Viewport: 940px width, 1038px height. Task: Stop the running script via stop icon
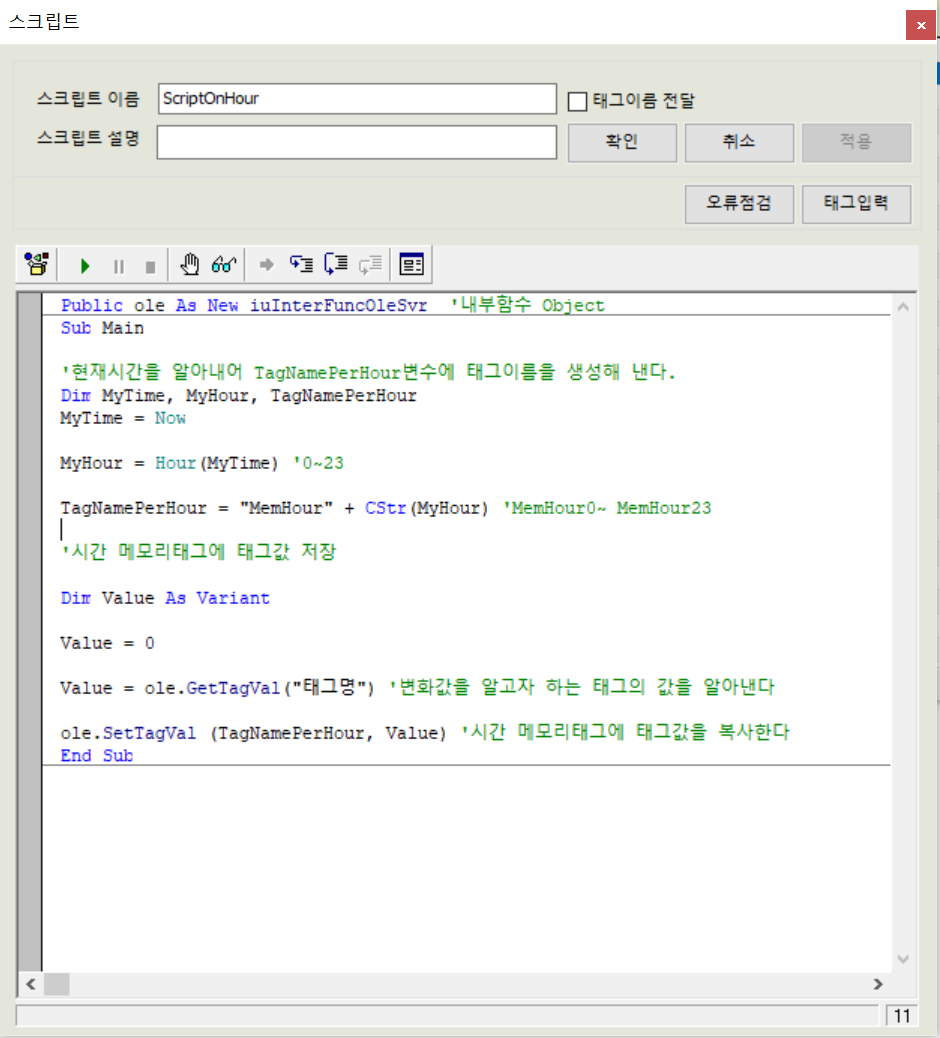click(x=150, y=265)
